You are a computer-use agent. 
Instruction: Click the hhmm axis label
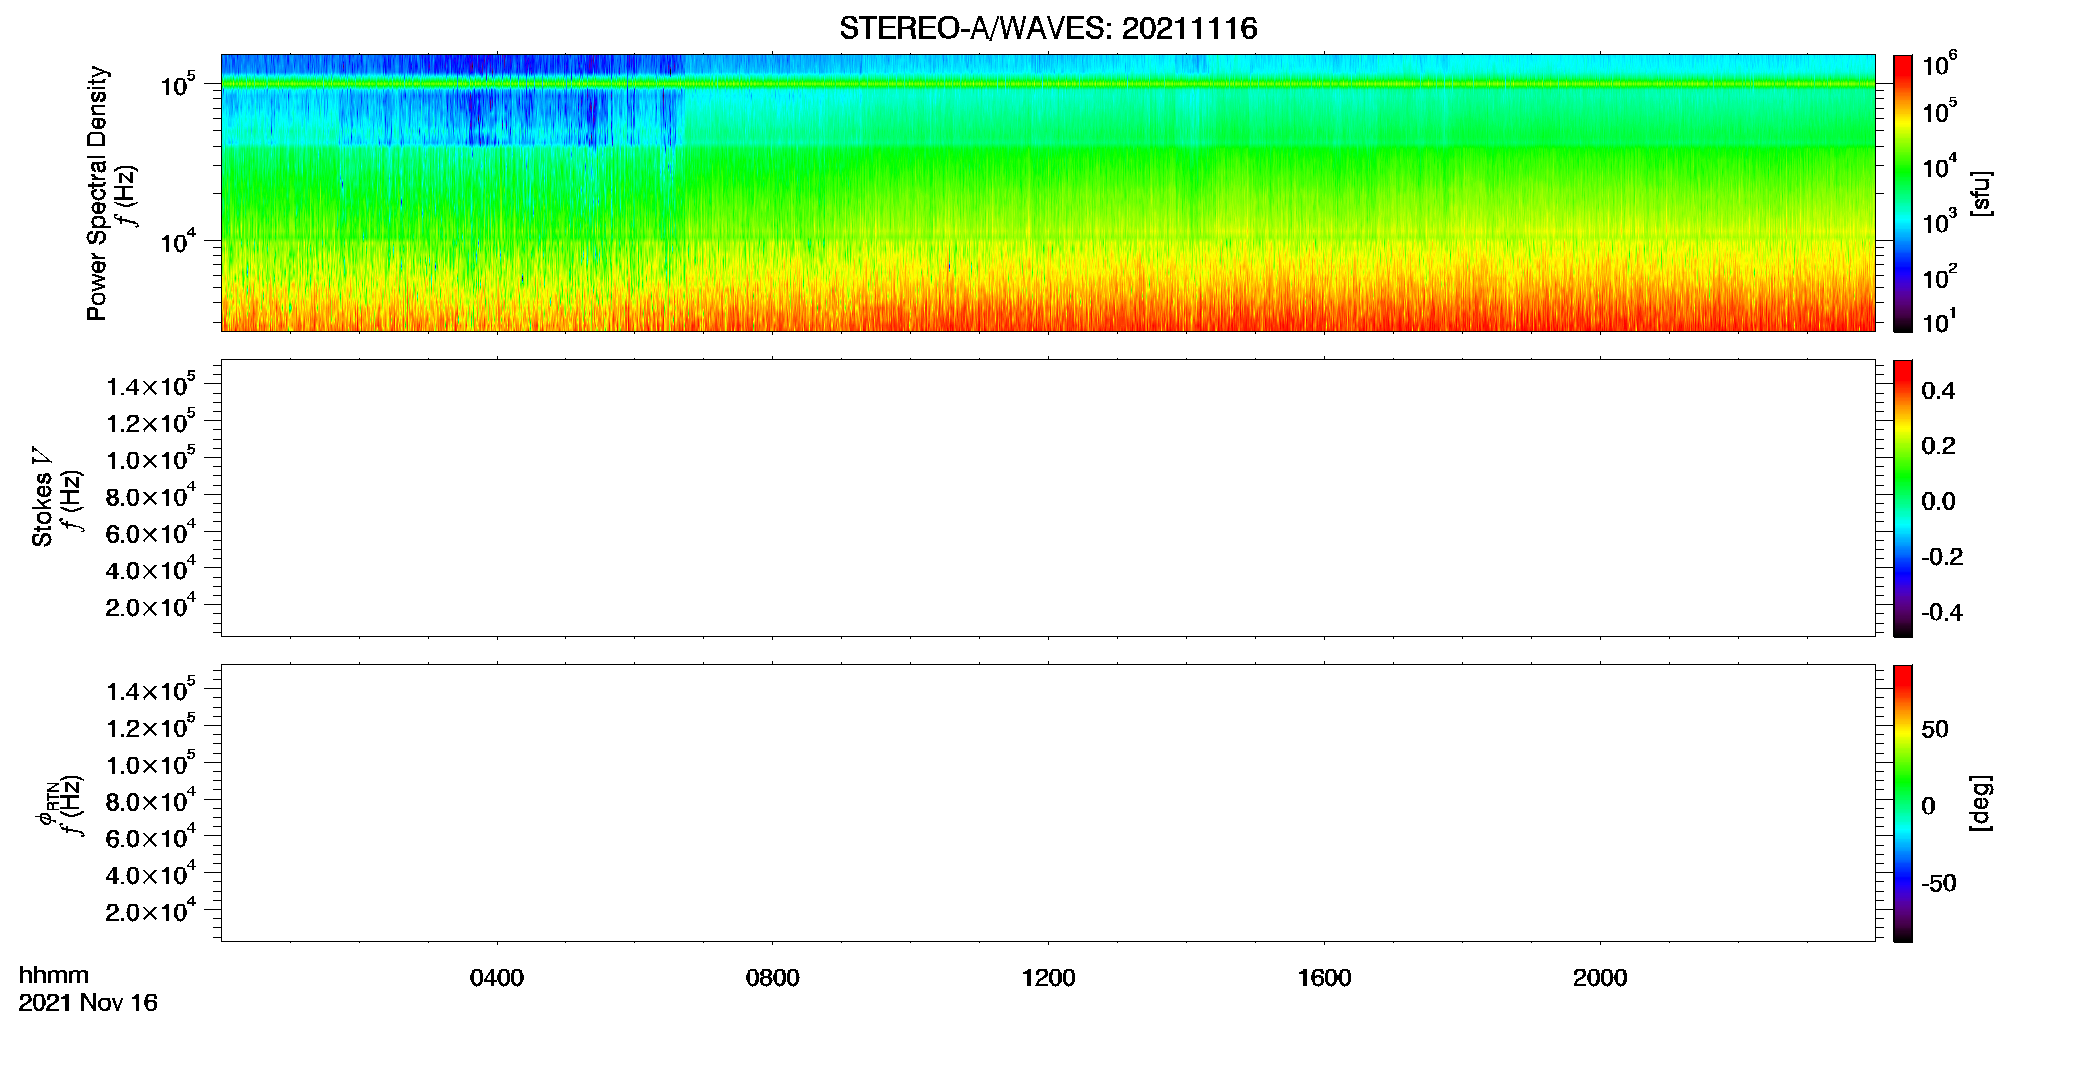pyautogui.click(x=54, y=975)
